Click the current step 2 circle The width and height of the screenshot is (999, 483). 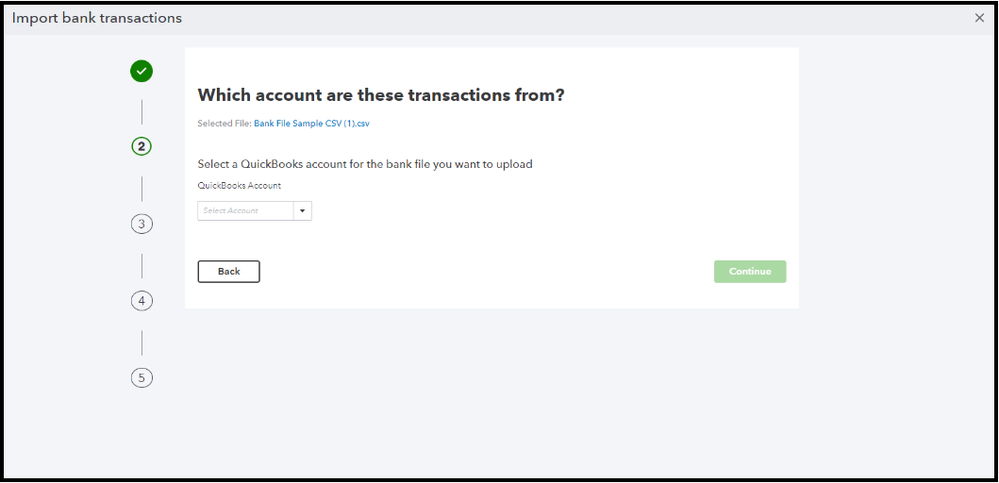[142, 146]
